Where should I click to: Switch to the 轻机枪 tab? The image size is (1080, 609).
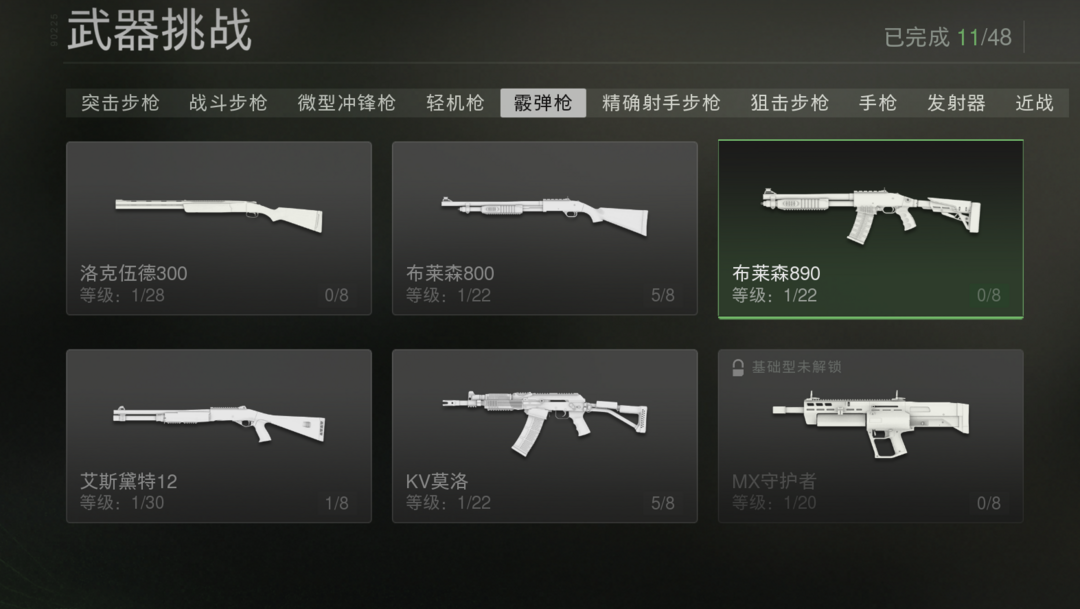click(x=455, y=103)
